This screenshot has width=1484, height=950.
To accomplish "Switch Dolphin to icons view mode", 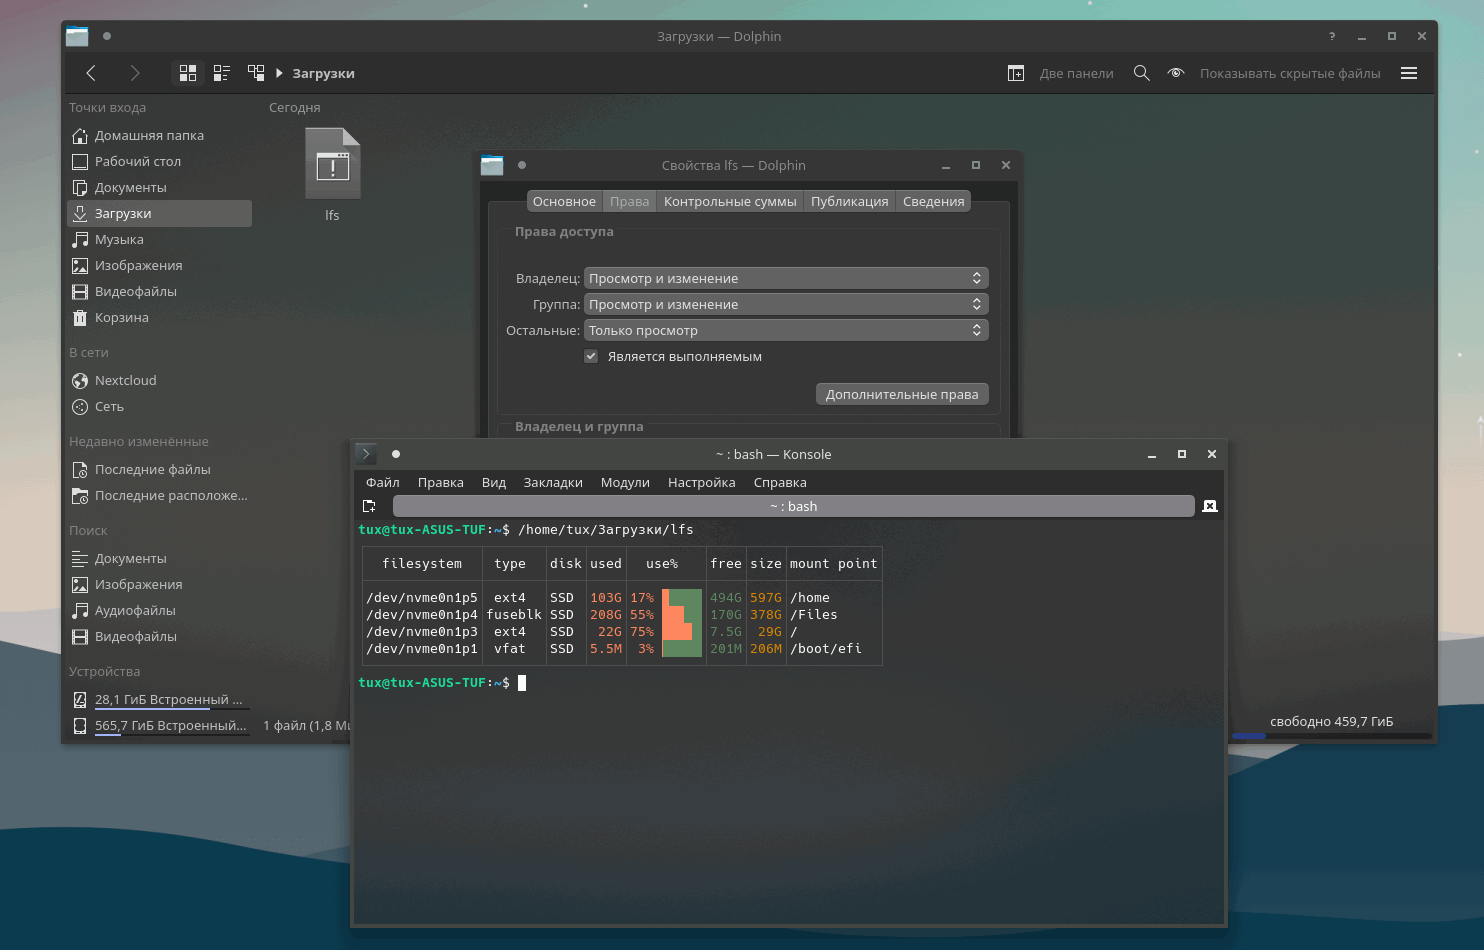I will click(188, 73).
